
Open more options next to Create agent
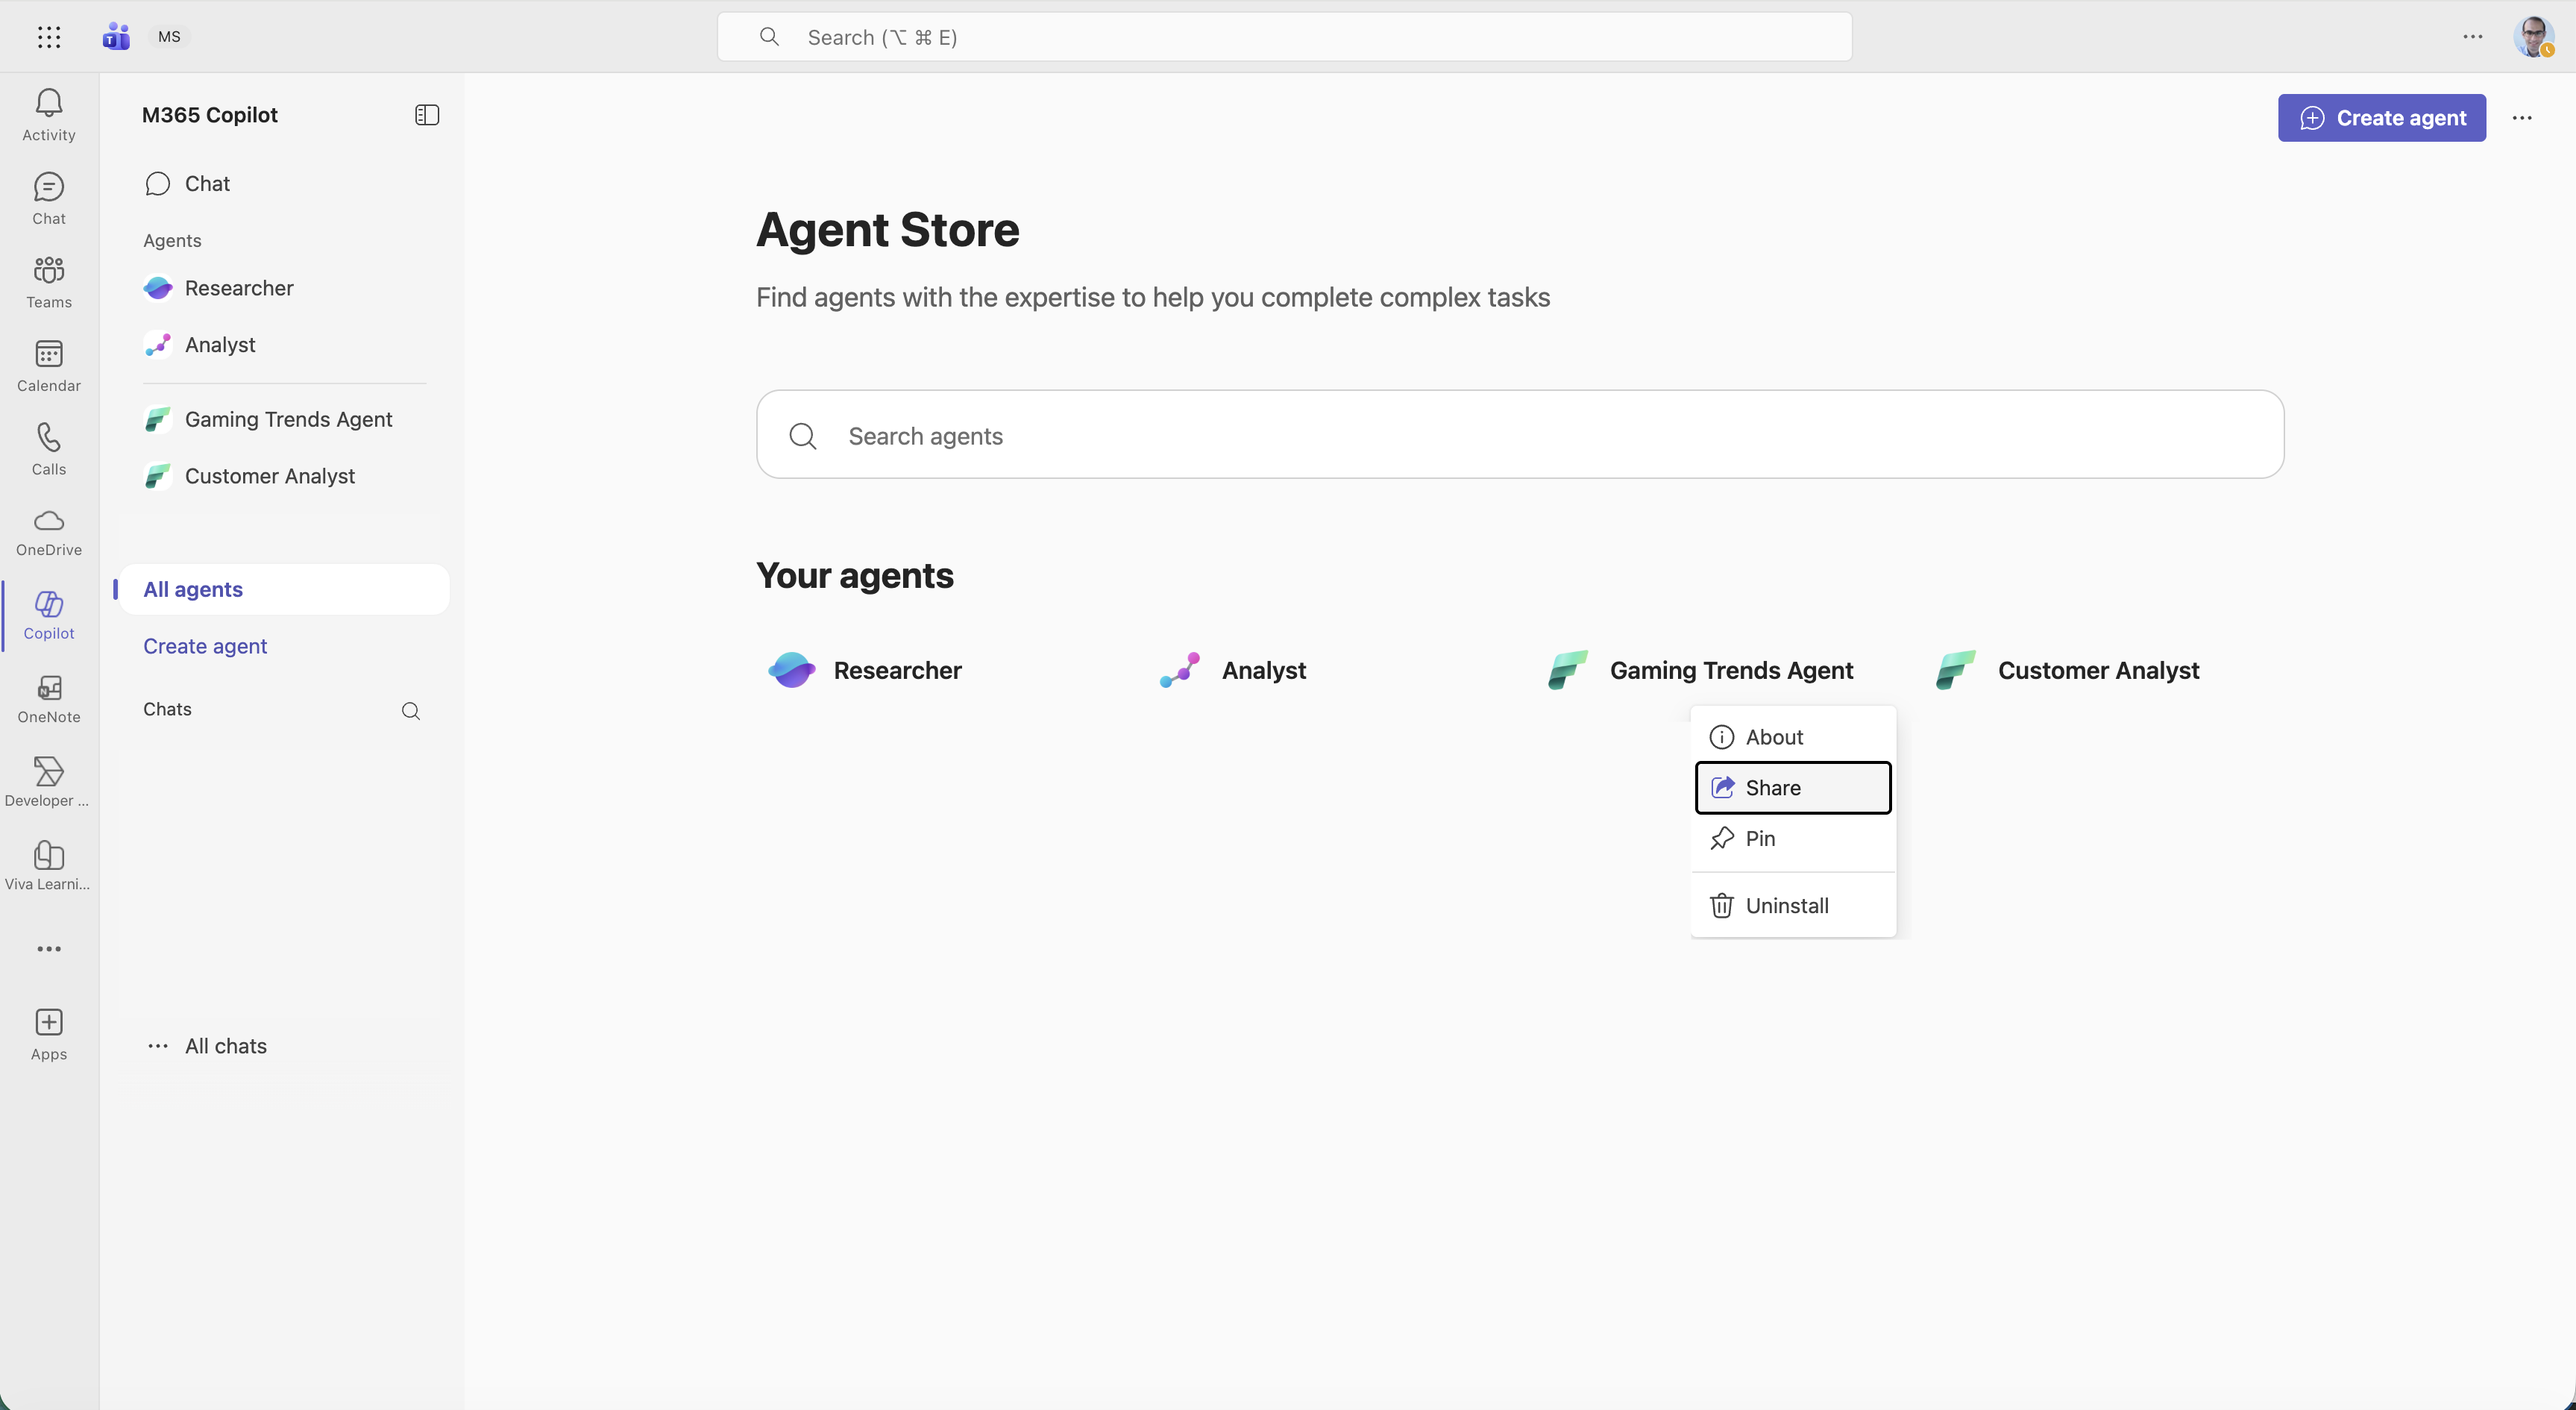click(2522, 118)
